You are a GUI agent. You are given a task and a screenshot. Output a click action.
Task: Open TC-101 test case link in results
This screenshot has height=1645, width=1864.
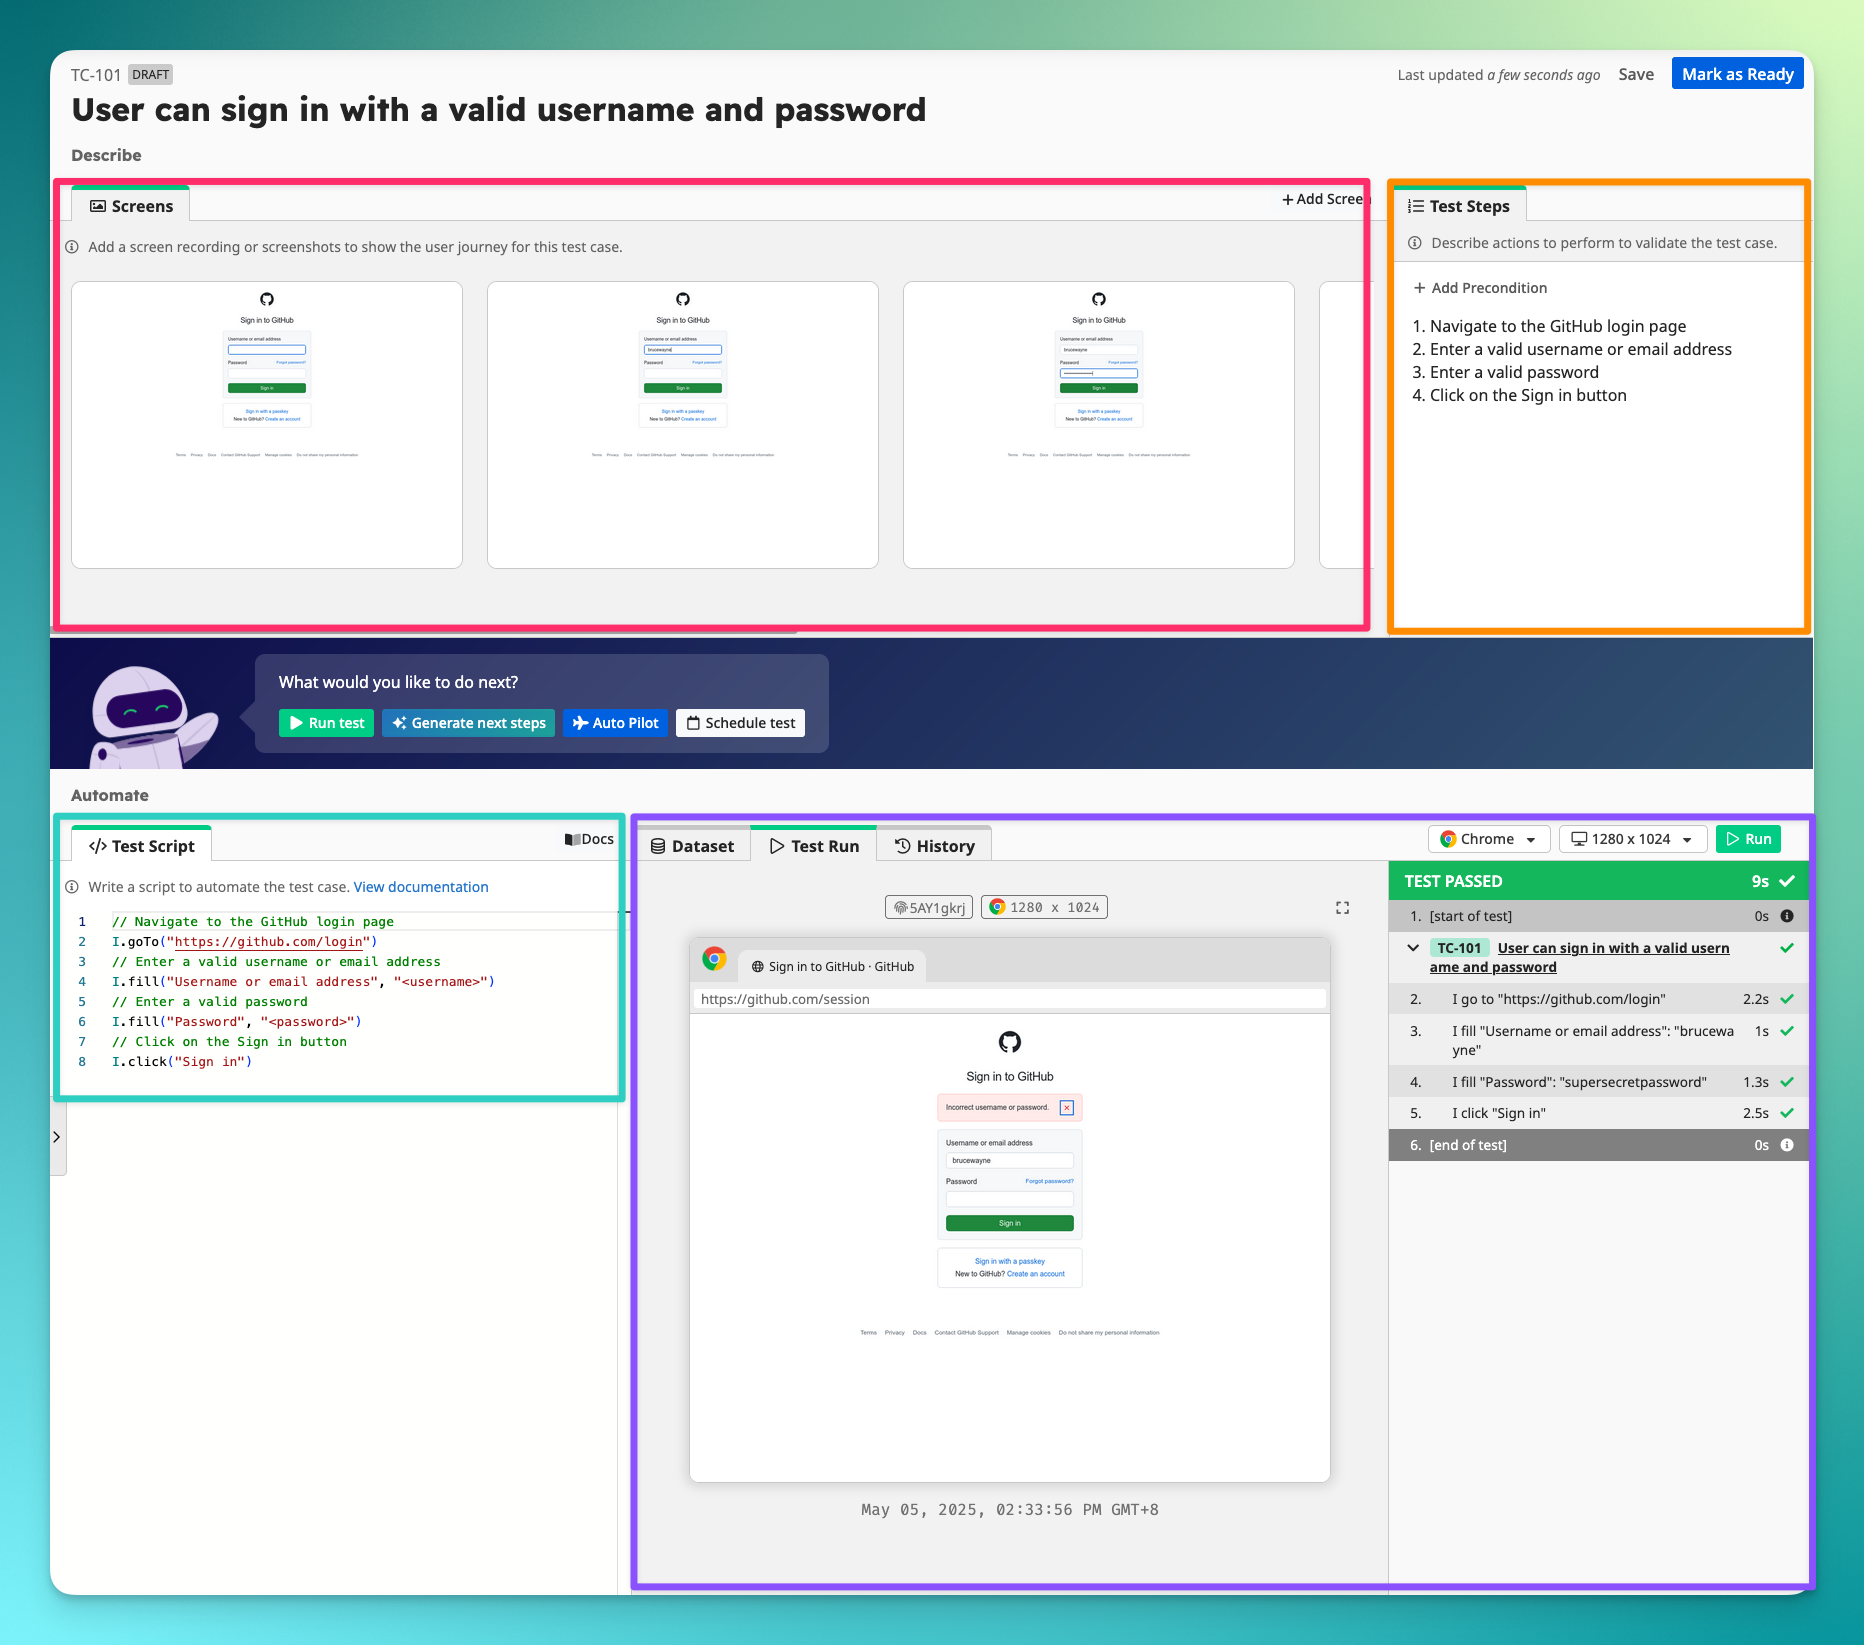[x=1580, y=957]
